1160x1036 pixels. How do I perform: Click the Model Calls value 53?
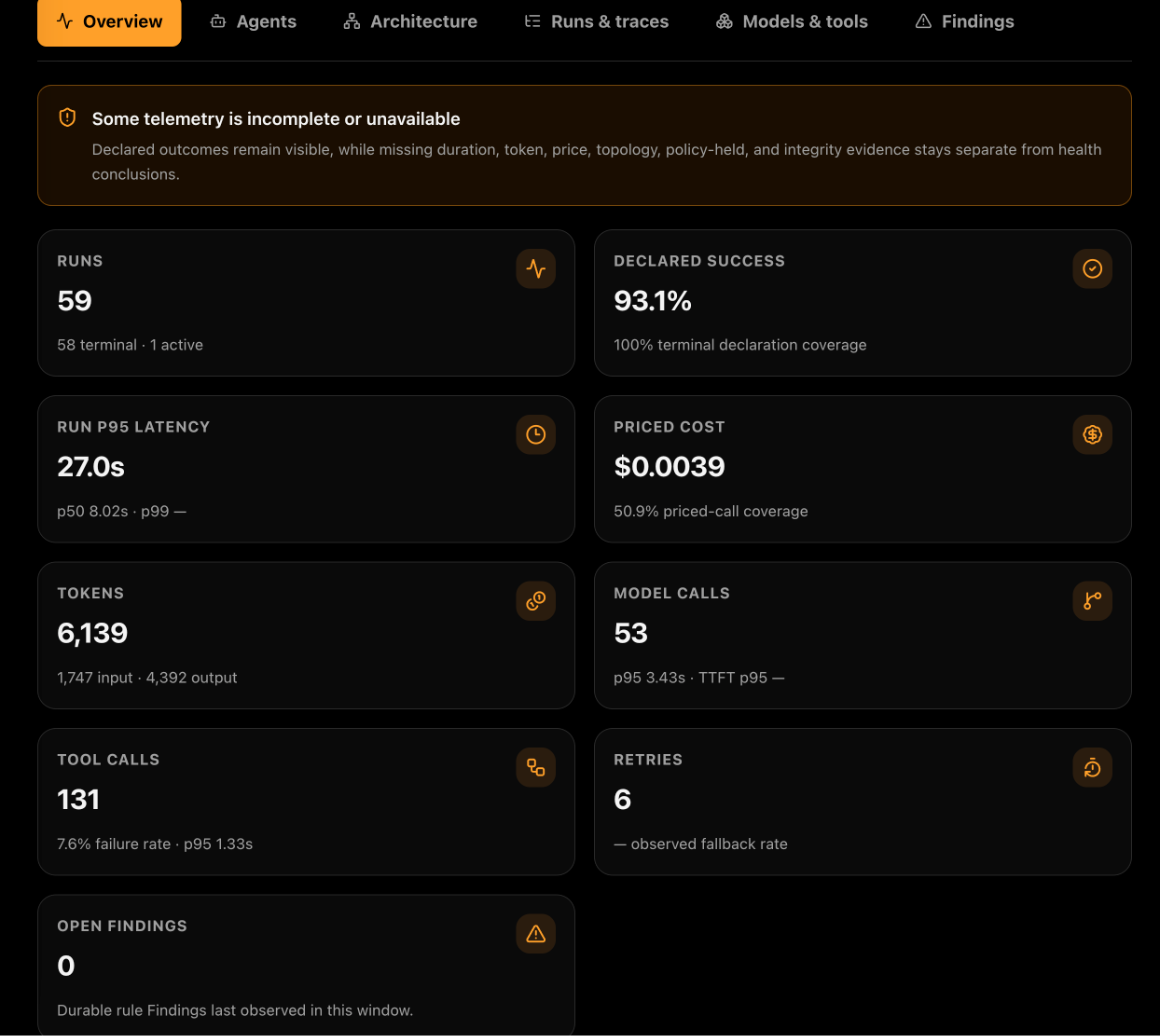click(x=631, y=633)
